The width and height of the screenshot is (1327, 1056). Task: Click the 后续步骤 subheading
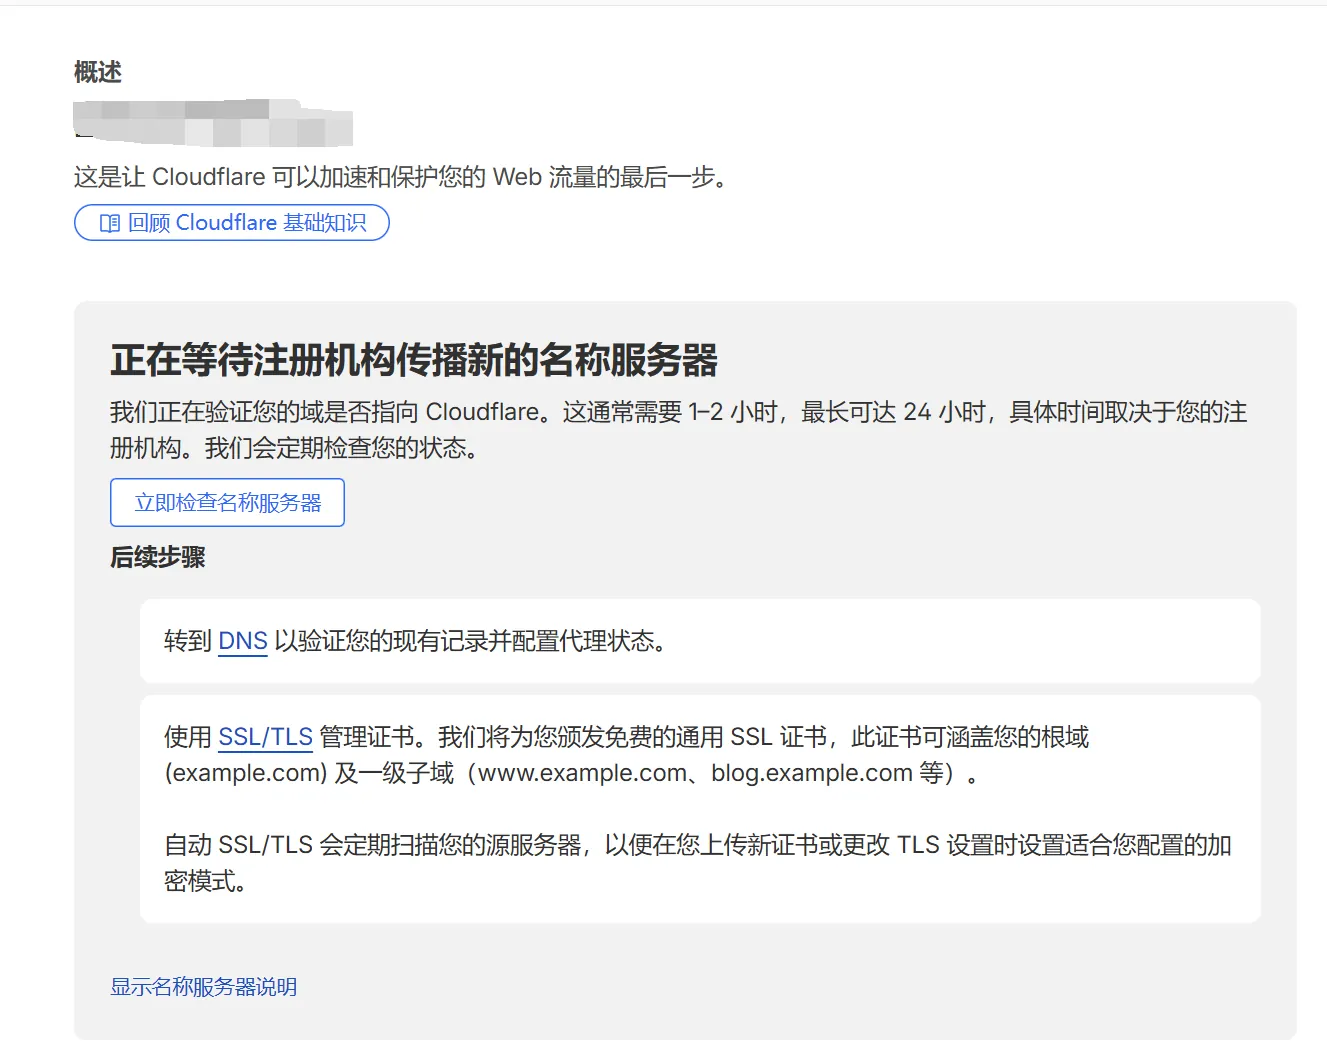[157, 557]
